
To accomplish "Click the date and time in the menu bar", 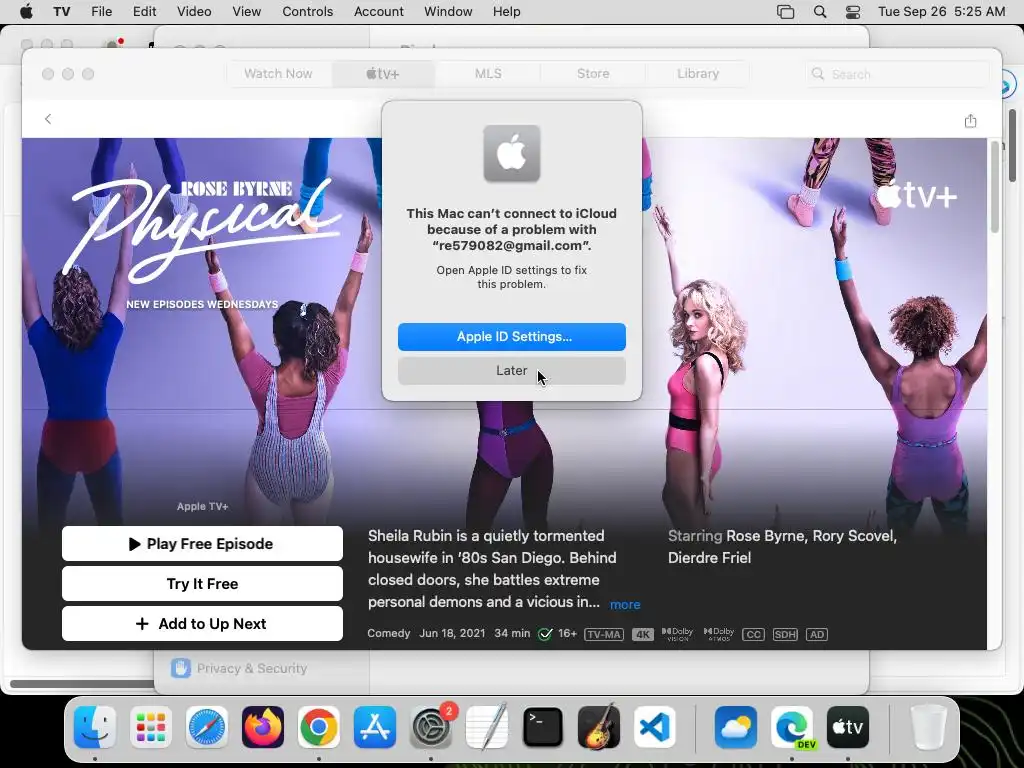I will point(941,12).
